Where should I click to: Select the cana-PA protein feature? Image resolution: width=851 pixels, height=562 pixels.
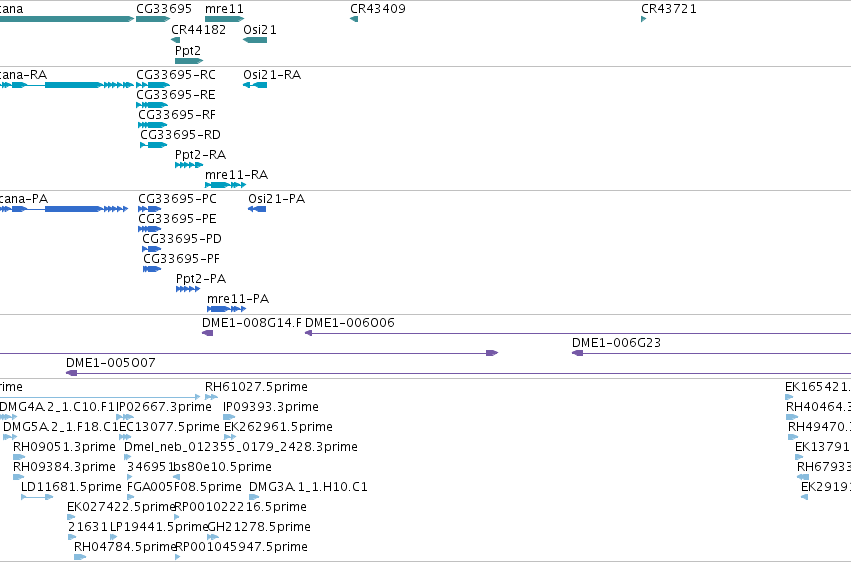coord(64,209)
